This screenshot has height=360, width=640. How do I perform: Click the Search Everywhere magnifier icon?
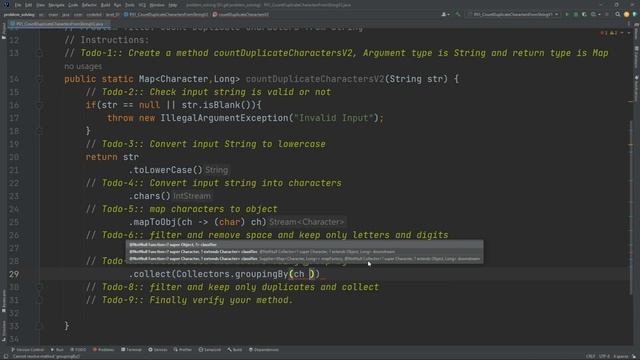coord(618,14)
